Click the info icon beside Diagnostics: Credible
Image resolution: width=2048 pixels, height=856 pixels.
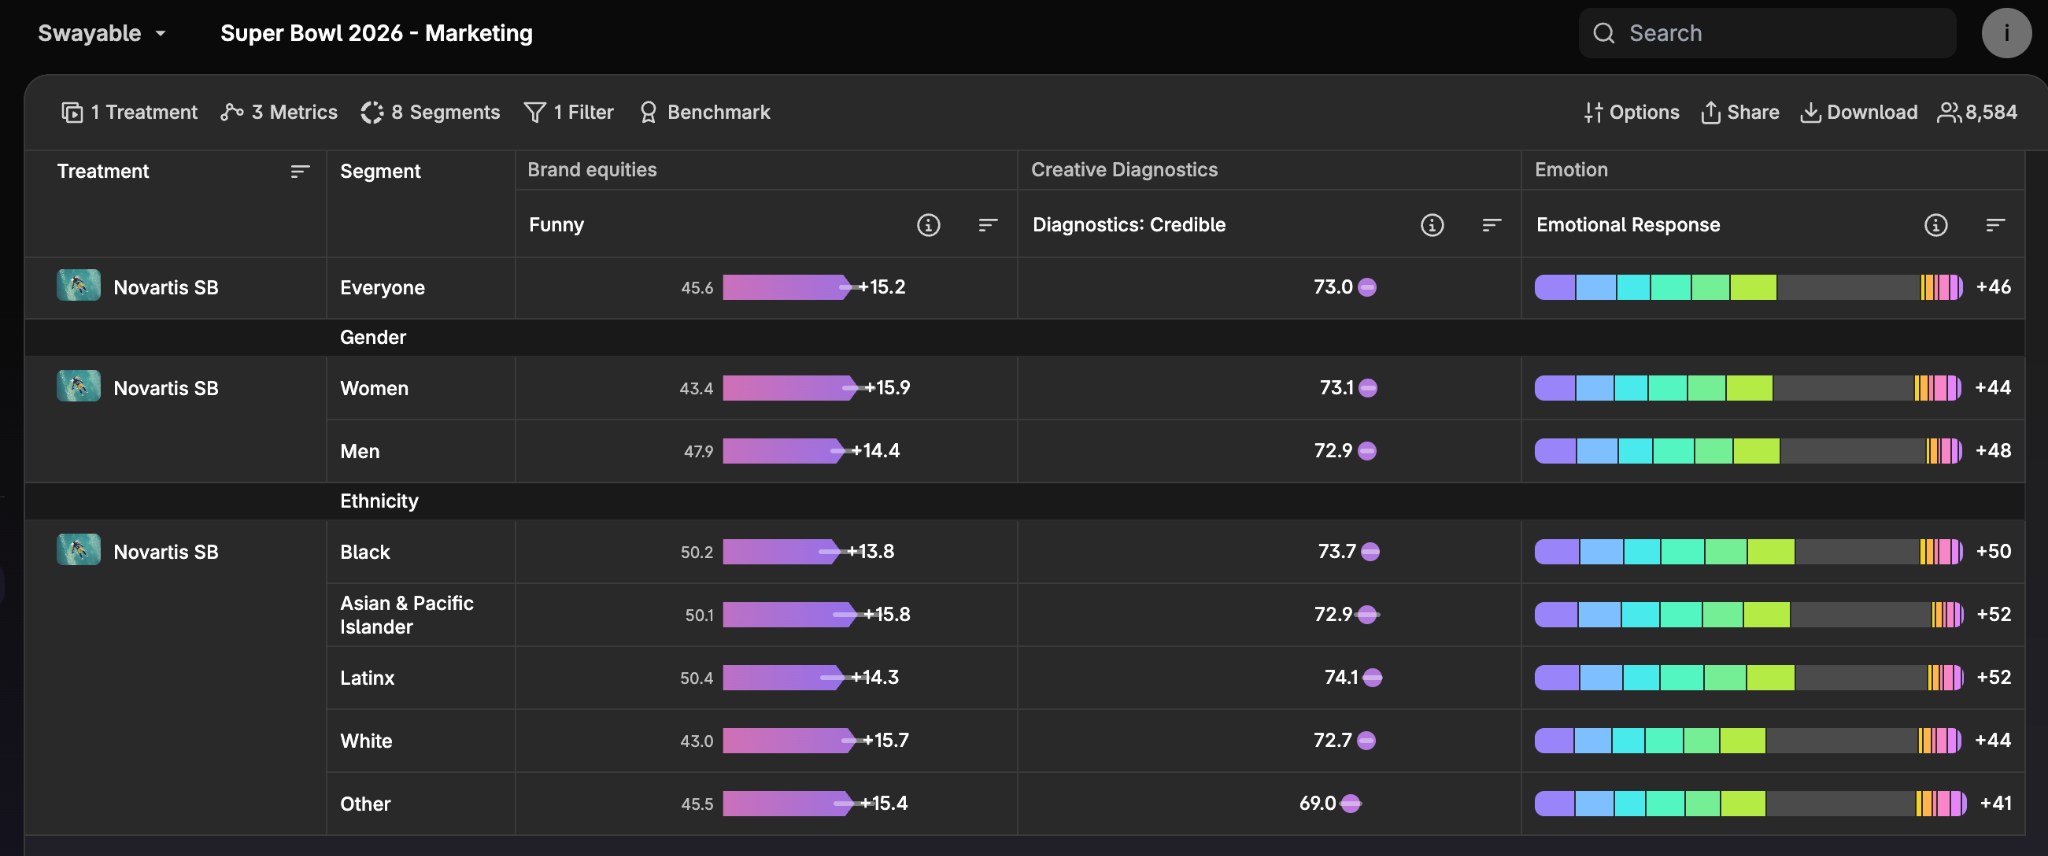coord(1432,225)
